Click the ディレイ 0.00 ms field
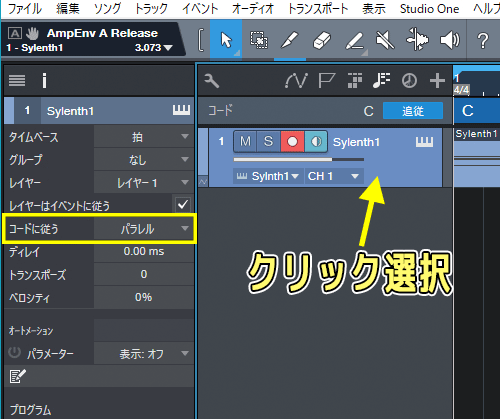500x419 pixels. [x=144, y=251]
